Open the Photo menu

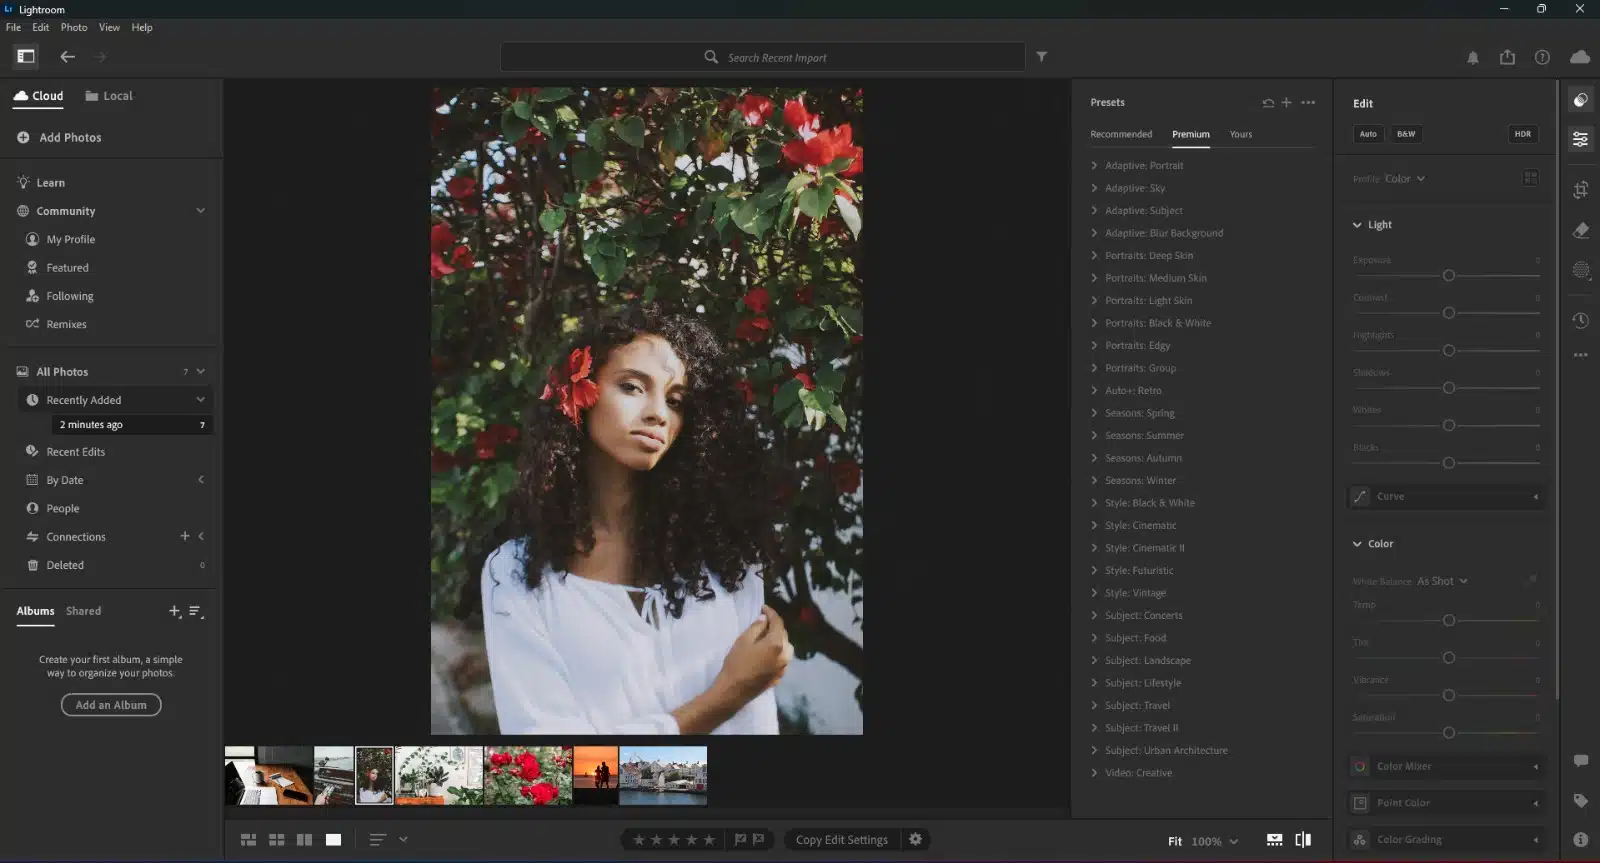coord(74,27)
